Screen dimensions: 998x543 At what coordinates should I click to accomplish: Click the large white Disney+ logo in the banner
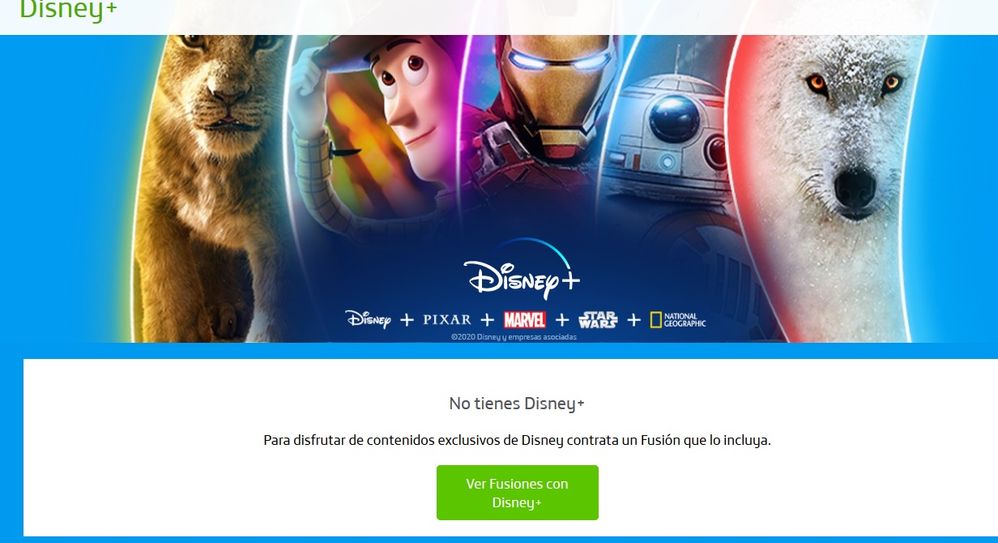coord(522,271)
